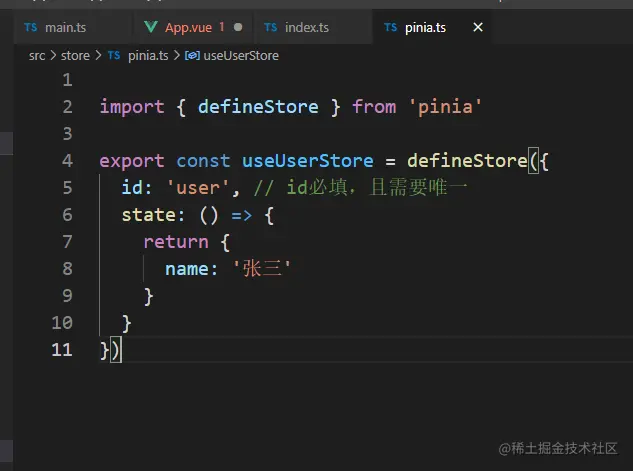This screenshot has height=471, width=633.
Task: Click the 'const' keyword on line 4
Action: tap(203, 161)
